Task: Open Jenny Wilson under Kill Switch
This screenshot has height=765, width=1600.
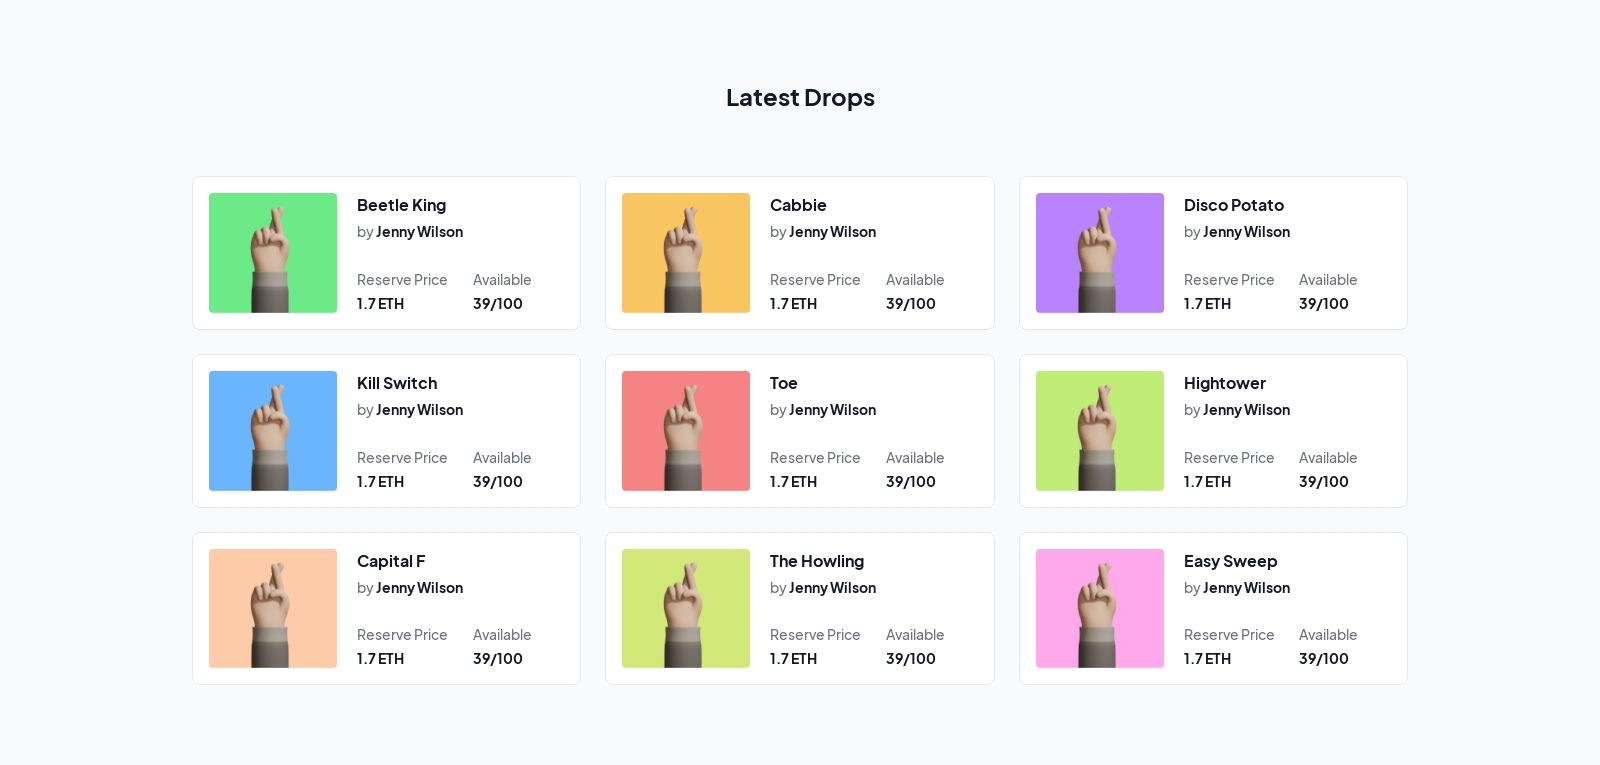Action: coord(420,410)
